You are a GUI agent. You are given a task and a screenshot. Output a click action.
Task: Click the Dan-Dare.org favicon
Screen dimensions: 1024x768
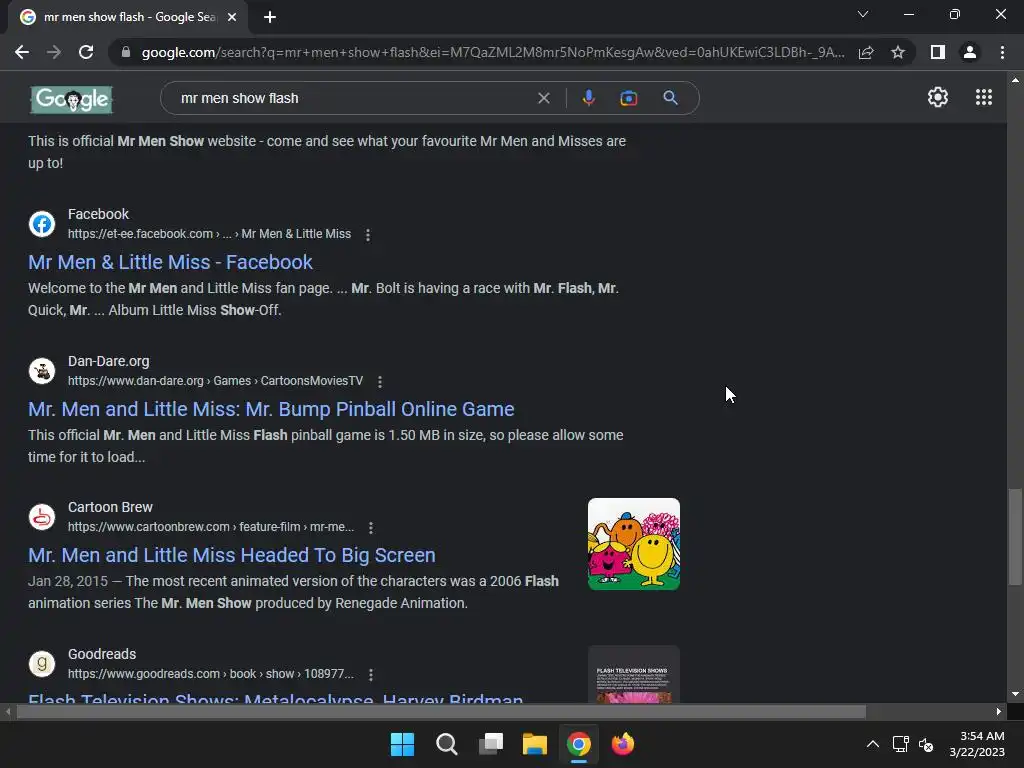pyautogui.click(x=42, y=371)
